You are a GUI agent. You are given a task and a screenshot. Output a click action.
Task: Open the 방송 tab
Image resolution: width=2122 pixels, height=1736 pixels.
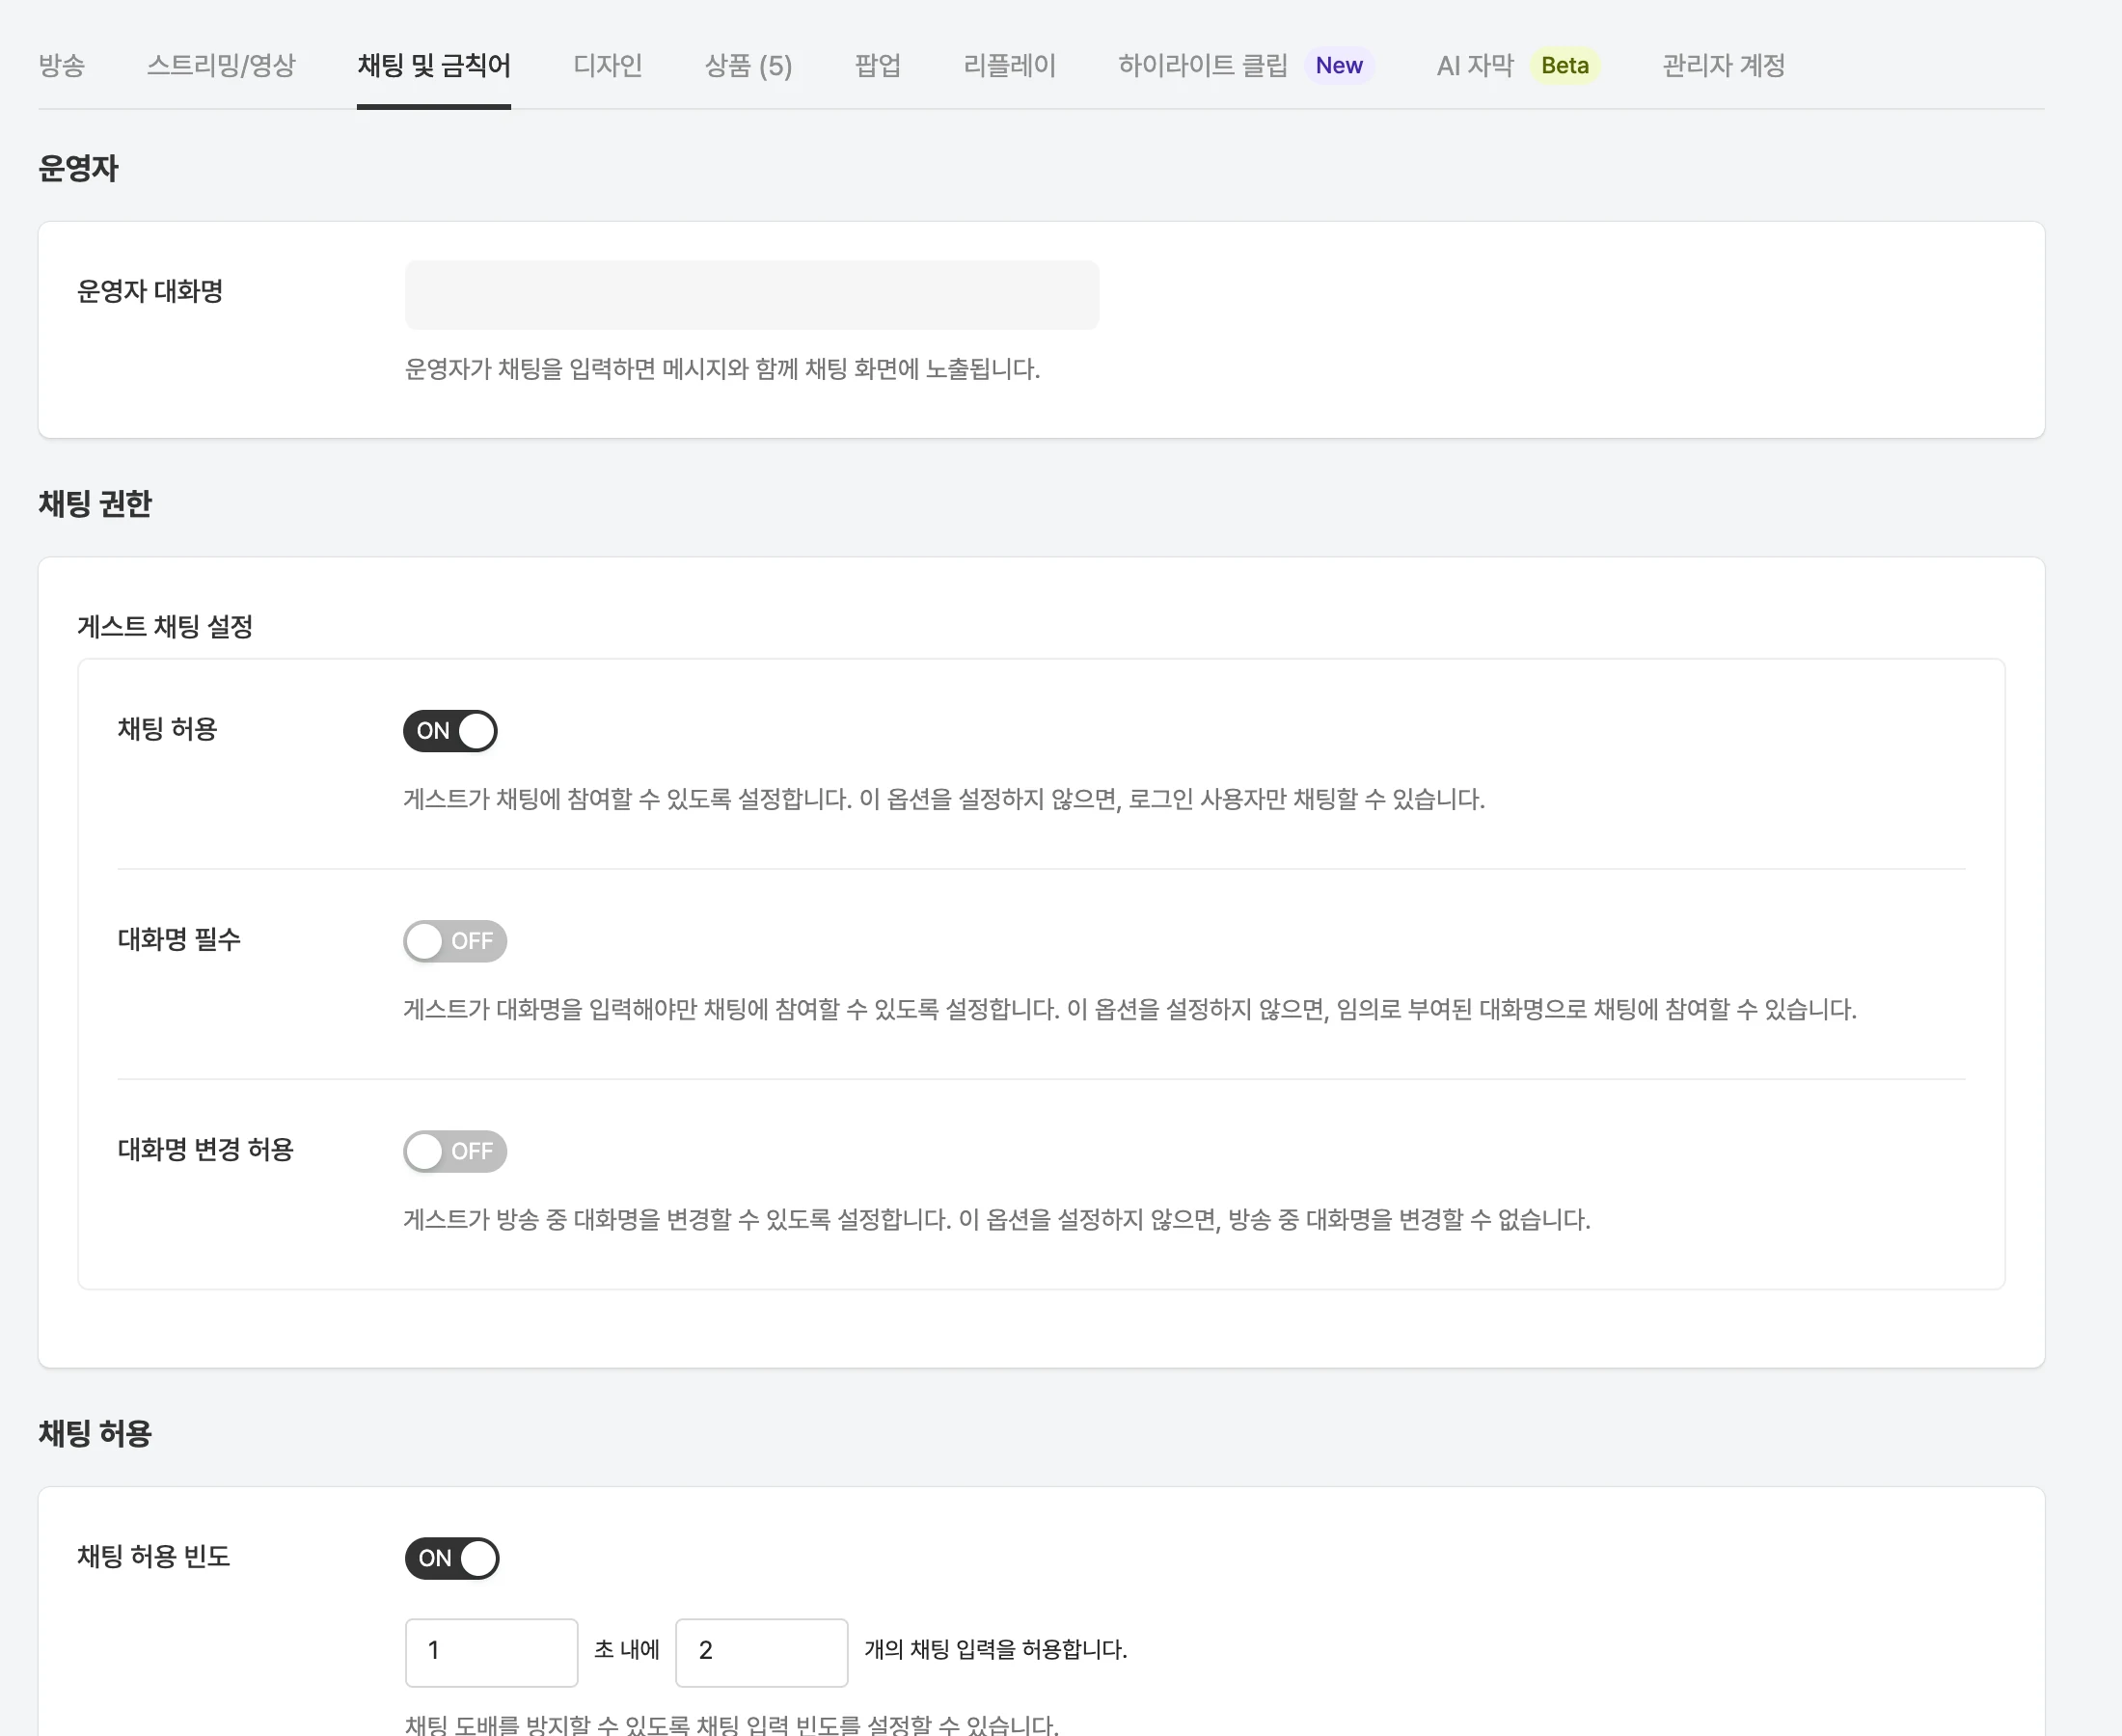tap(62, 66)
